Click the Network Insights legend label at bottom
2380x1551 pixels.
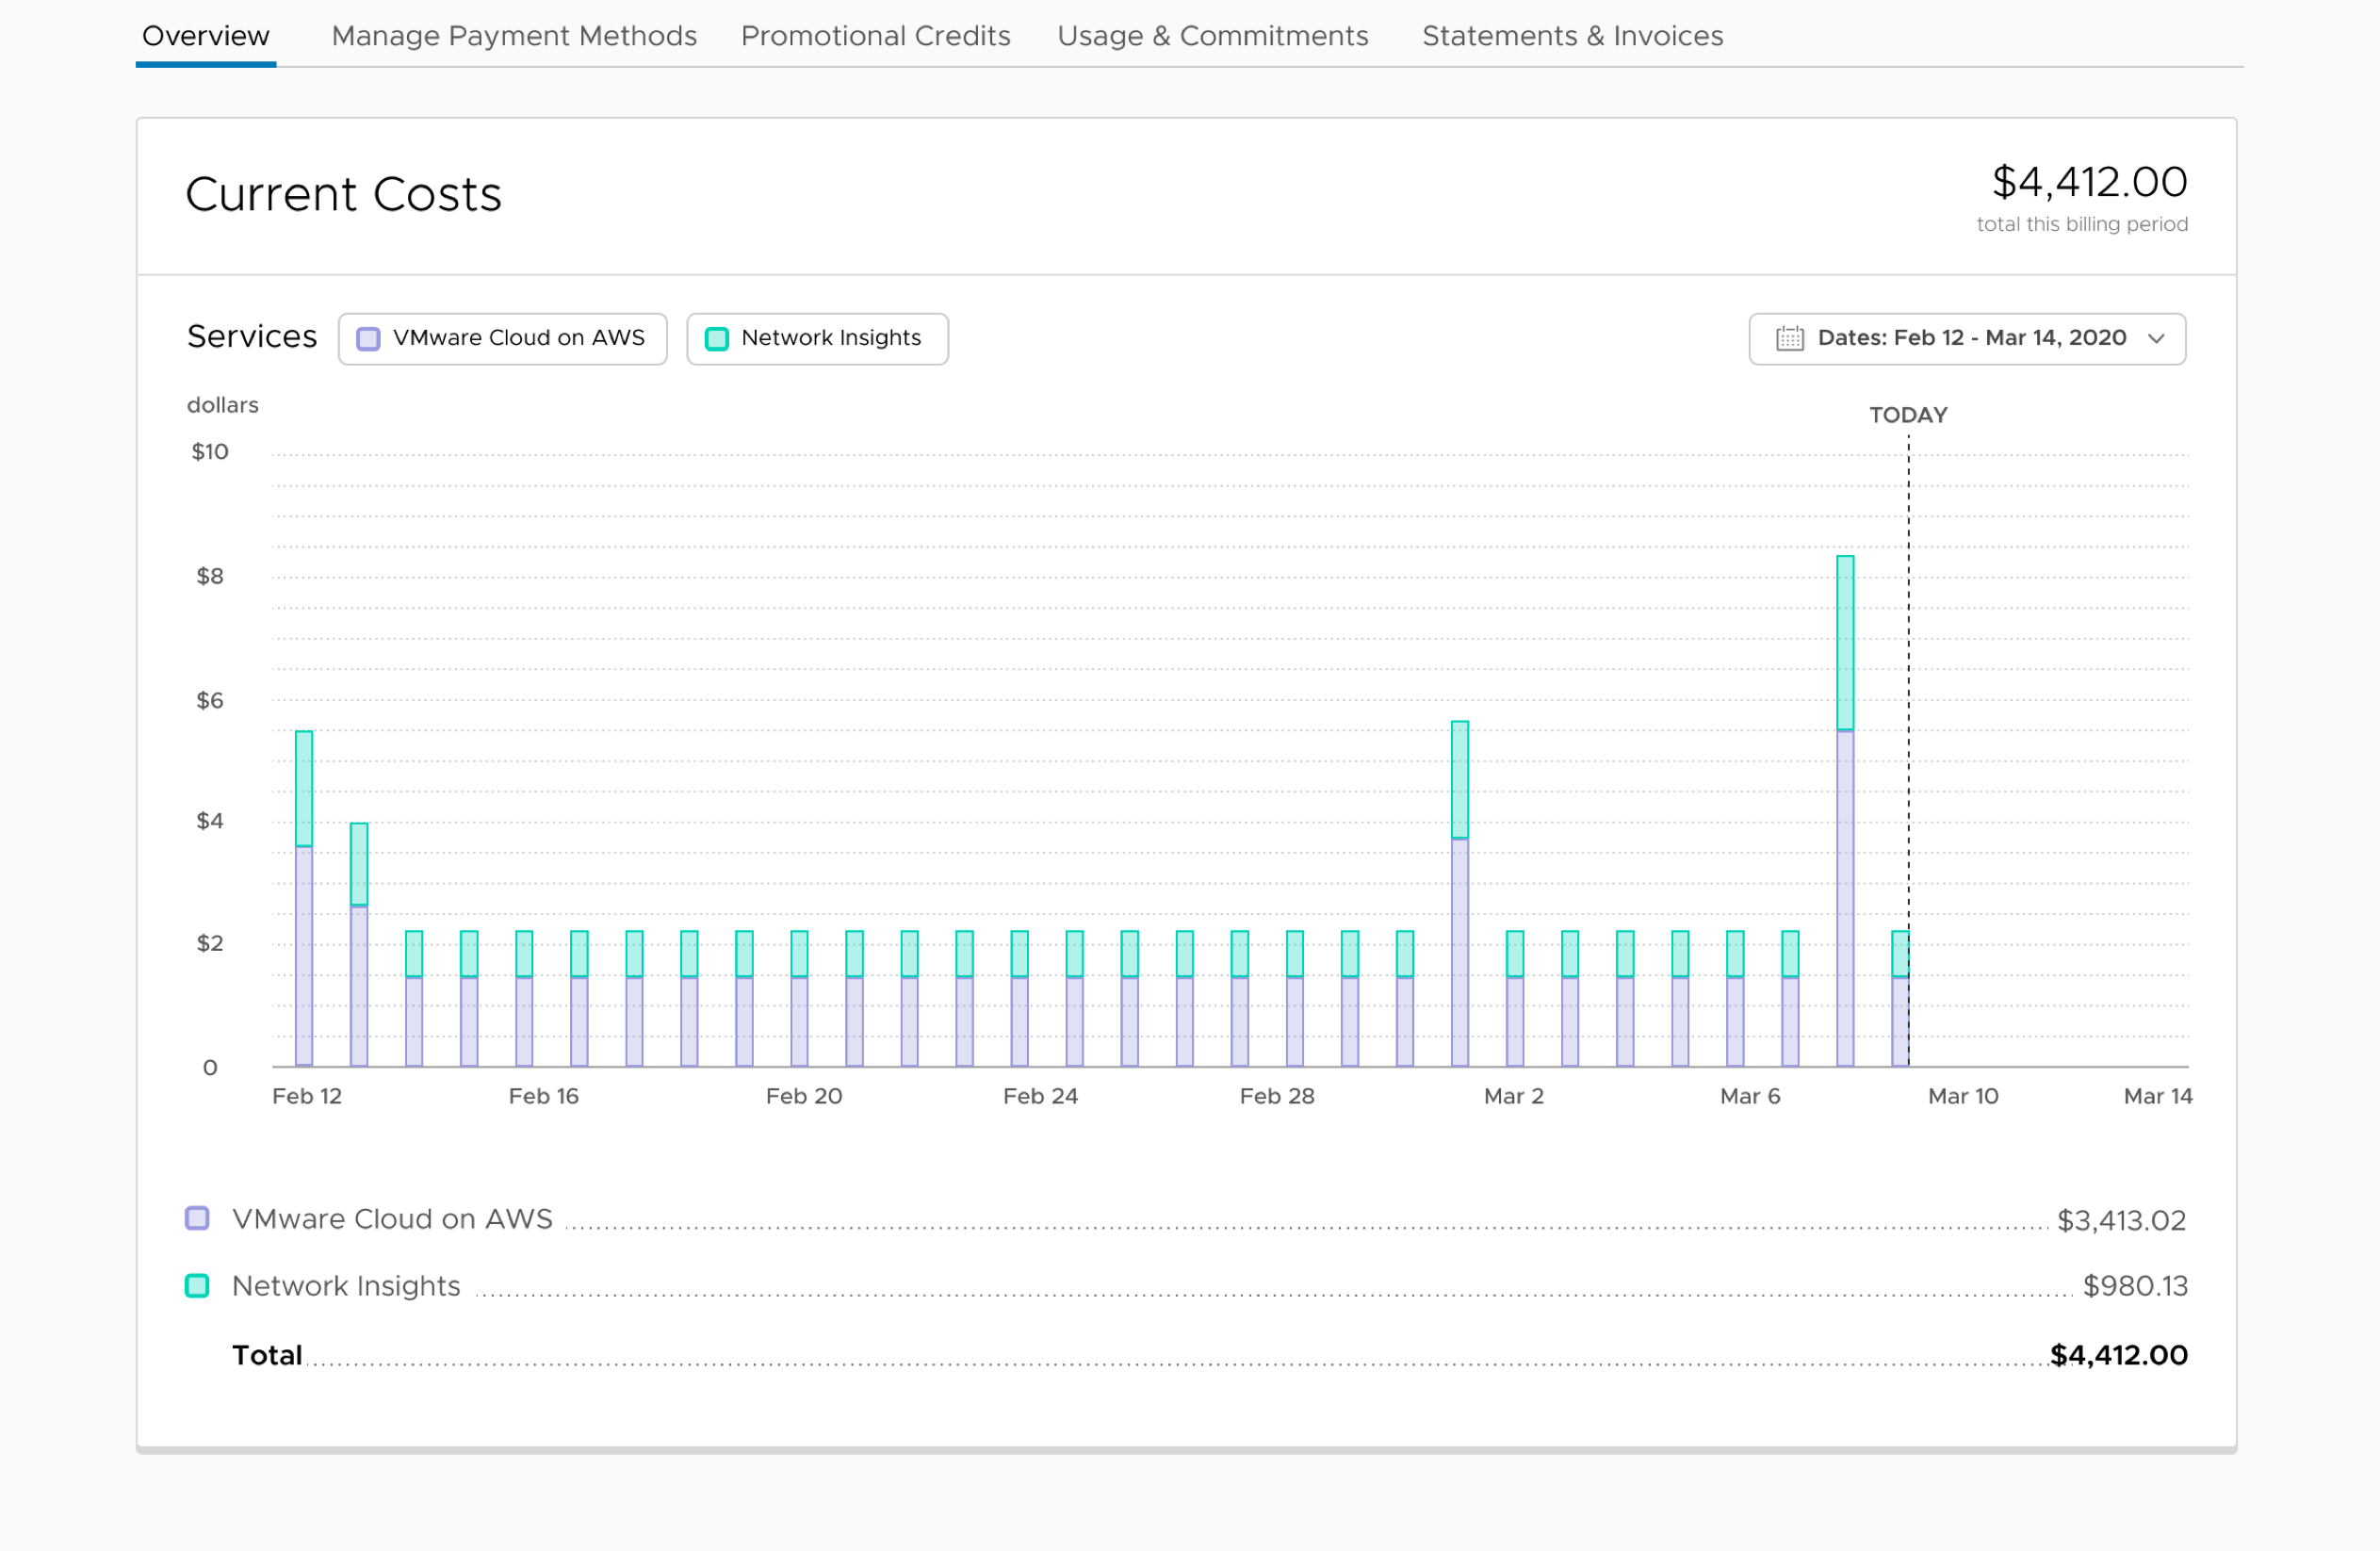coord(346,1286)
